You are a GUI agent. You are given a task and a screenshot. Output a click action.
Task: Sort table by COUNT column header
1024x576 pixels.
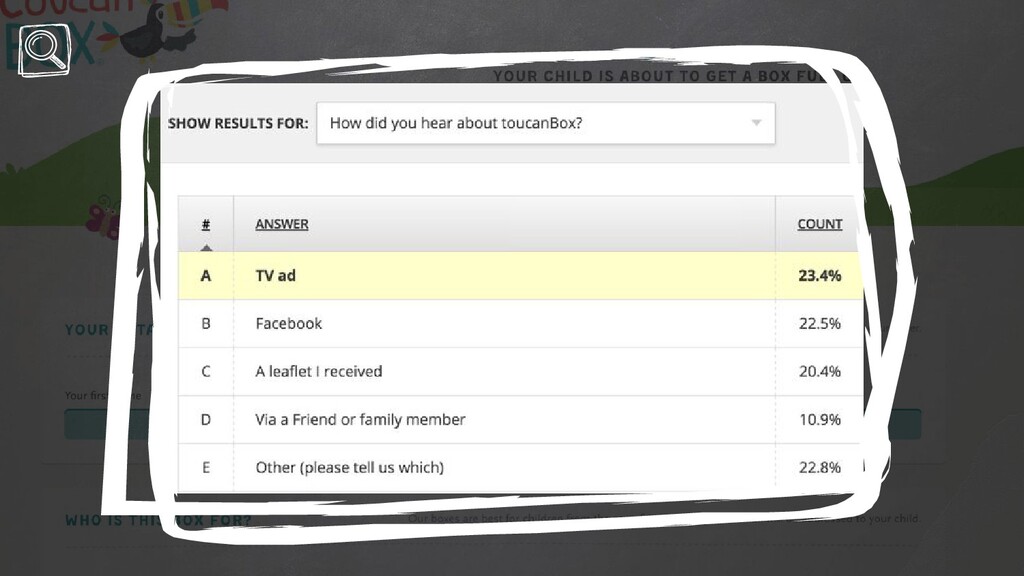[820, 224]
